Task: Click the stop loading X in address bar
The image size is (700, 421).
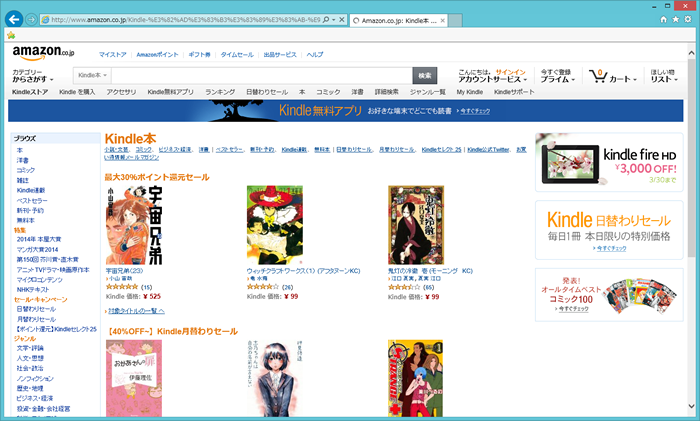Action: click(342, 20)
